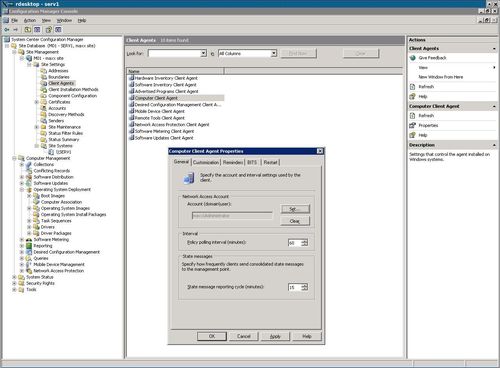Switch to the BITS tab

click(x=252, y=162)
